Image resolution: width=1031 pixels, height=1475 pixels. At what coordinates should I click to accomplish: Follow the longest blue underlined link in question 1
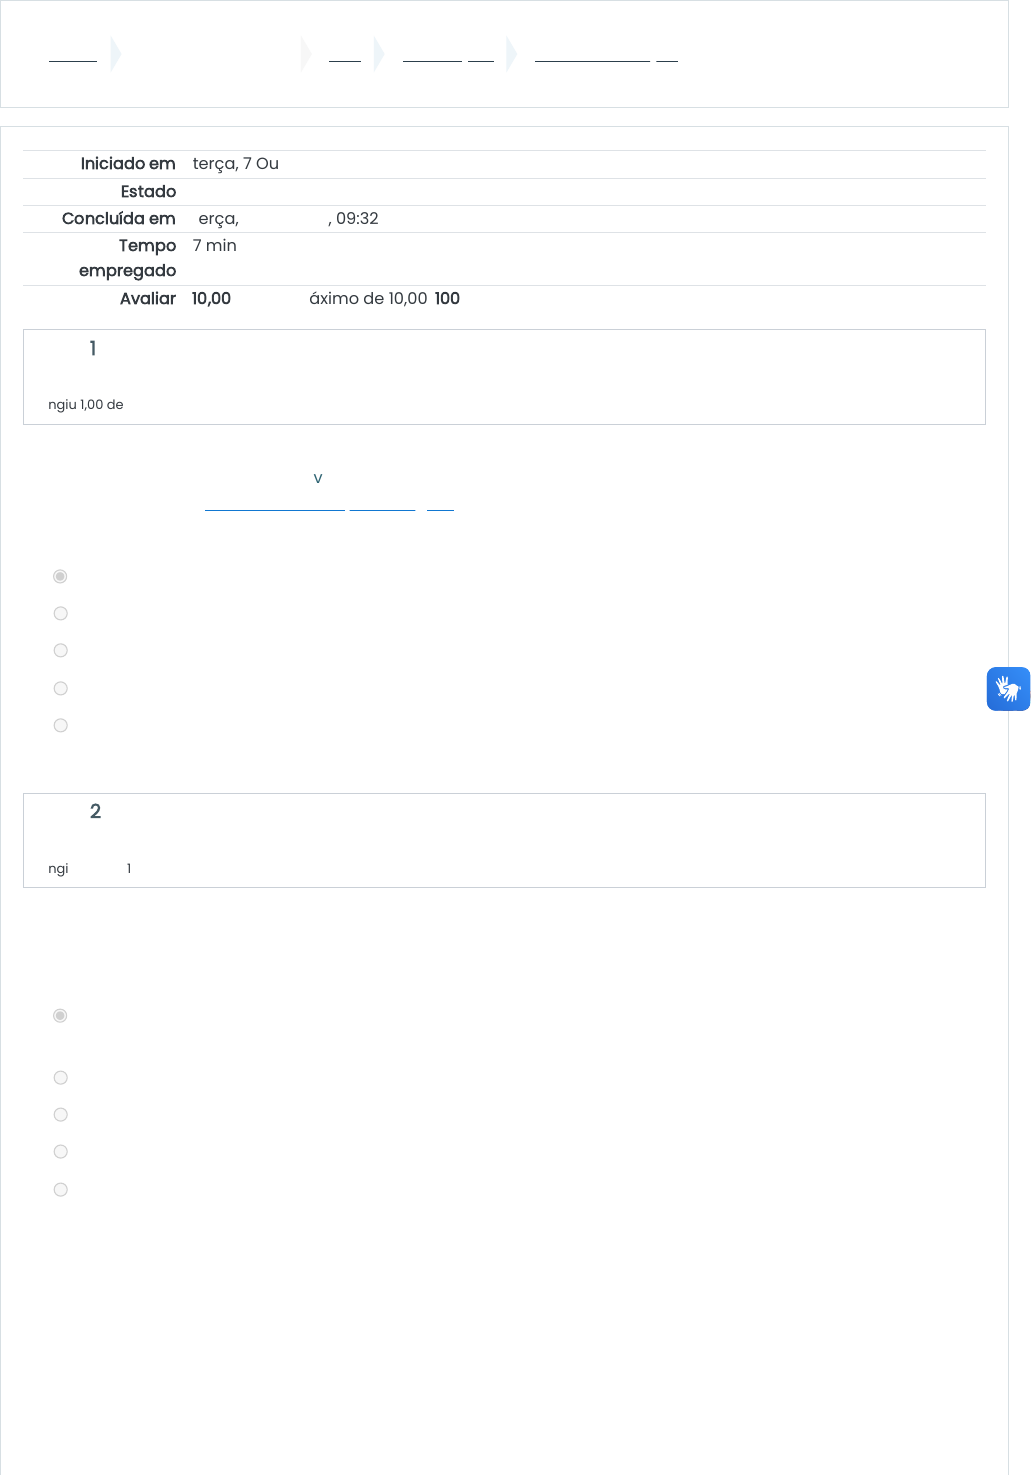[x=275, y=504]
